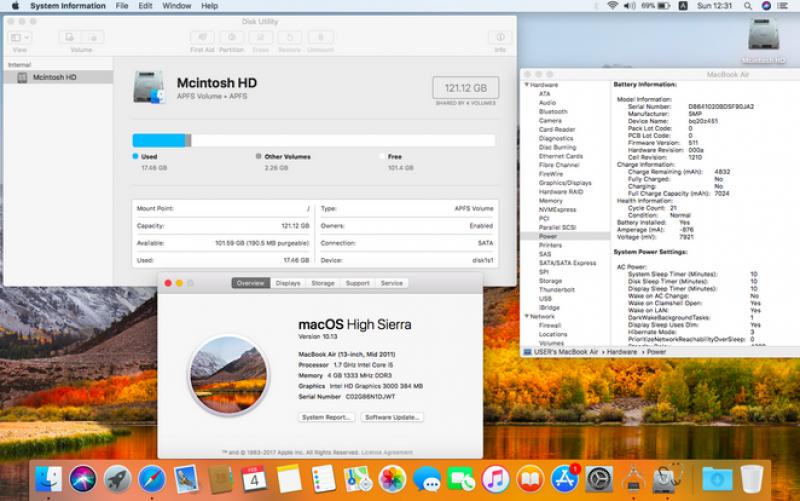Open Safari compass icon in Dock
The width and height of the screenshot is (800, 501).
click(152, 479)
